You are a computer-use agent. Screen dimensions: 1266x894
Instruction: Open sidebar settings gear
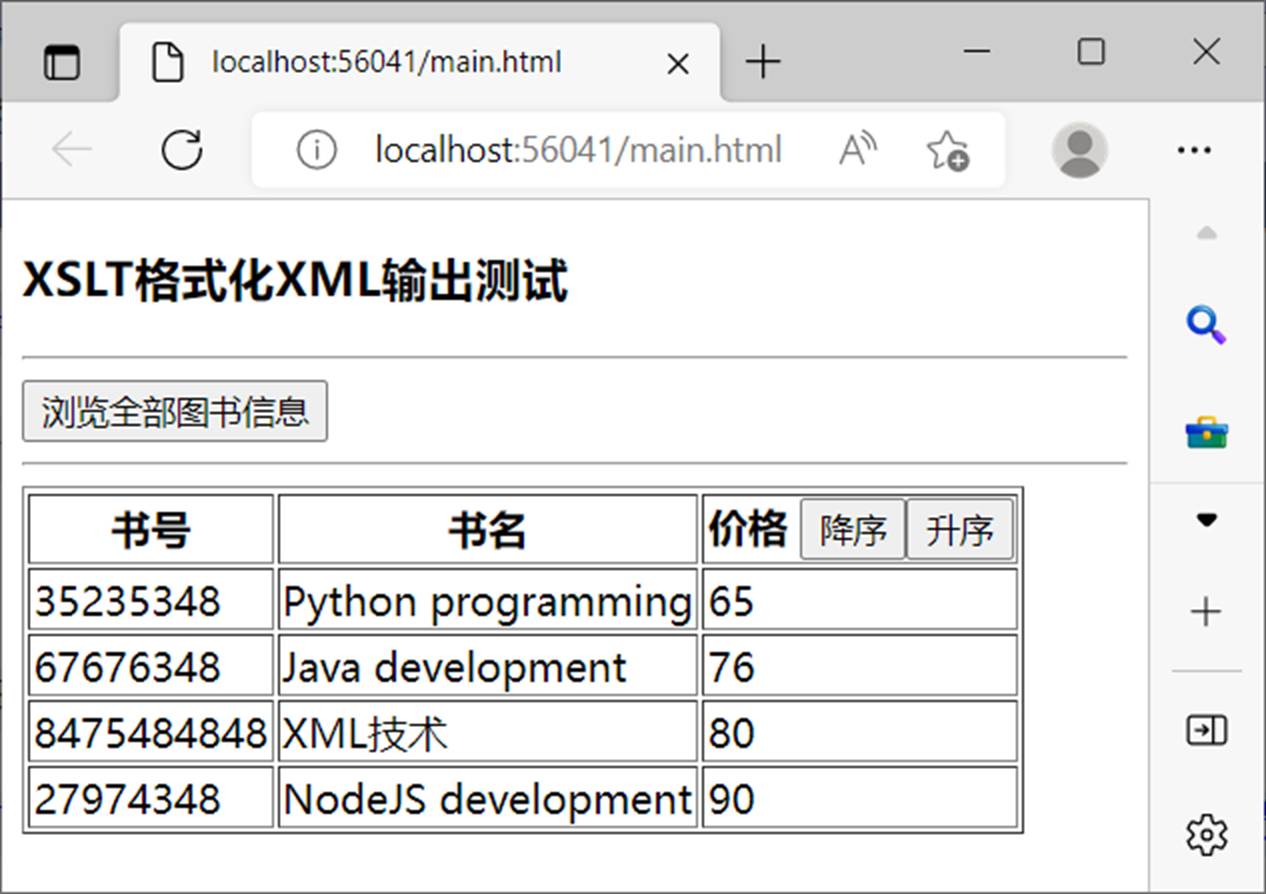[x=1206, y=834]
